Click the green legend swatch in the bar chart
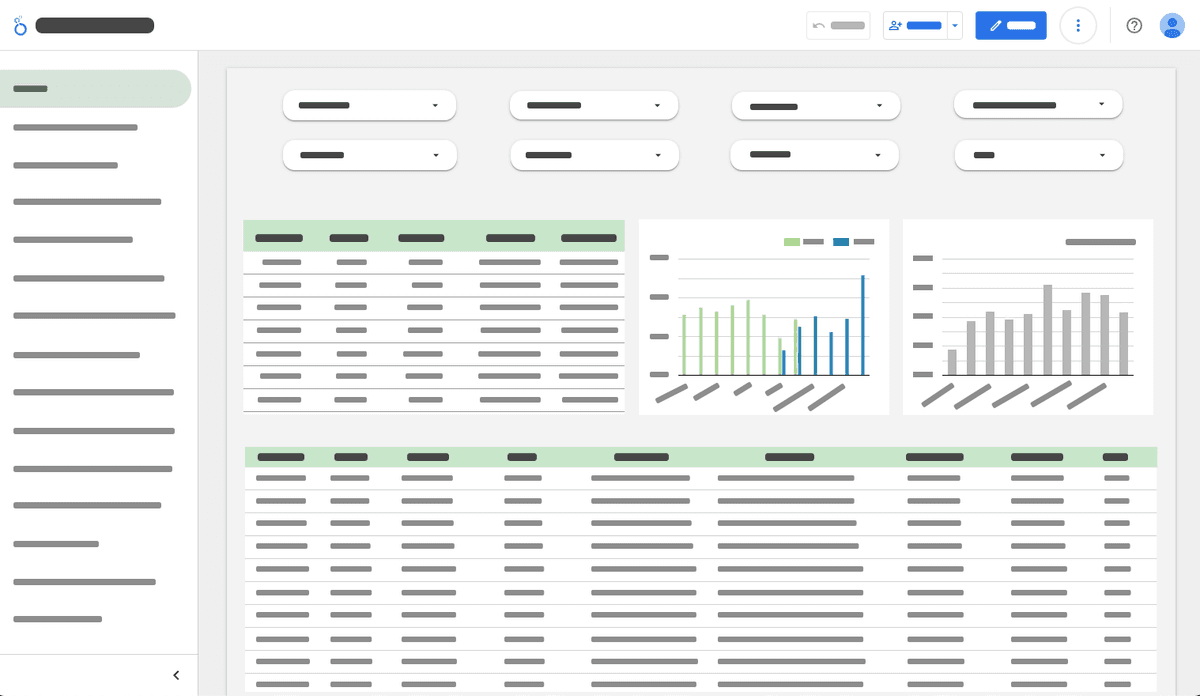This screenshot has width=1200, height=696. (x=792, y=242)
